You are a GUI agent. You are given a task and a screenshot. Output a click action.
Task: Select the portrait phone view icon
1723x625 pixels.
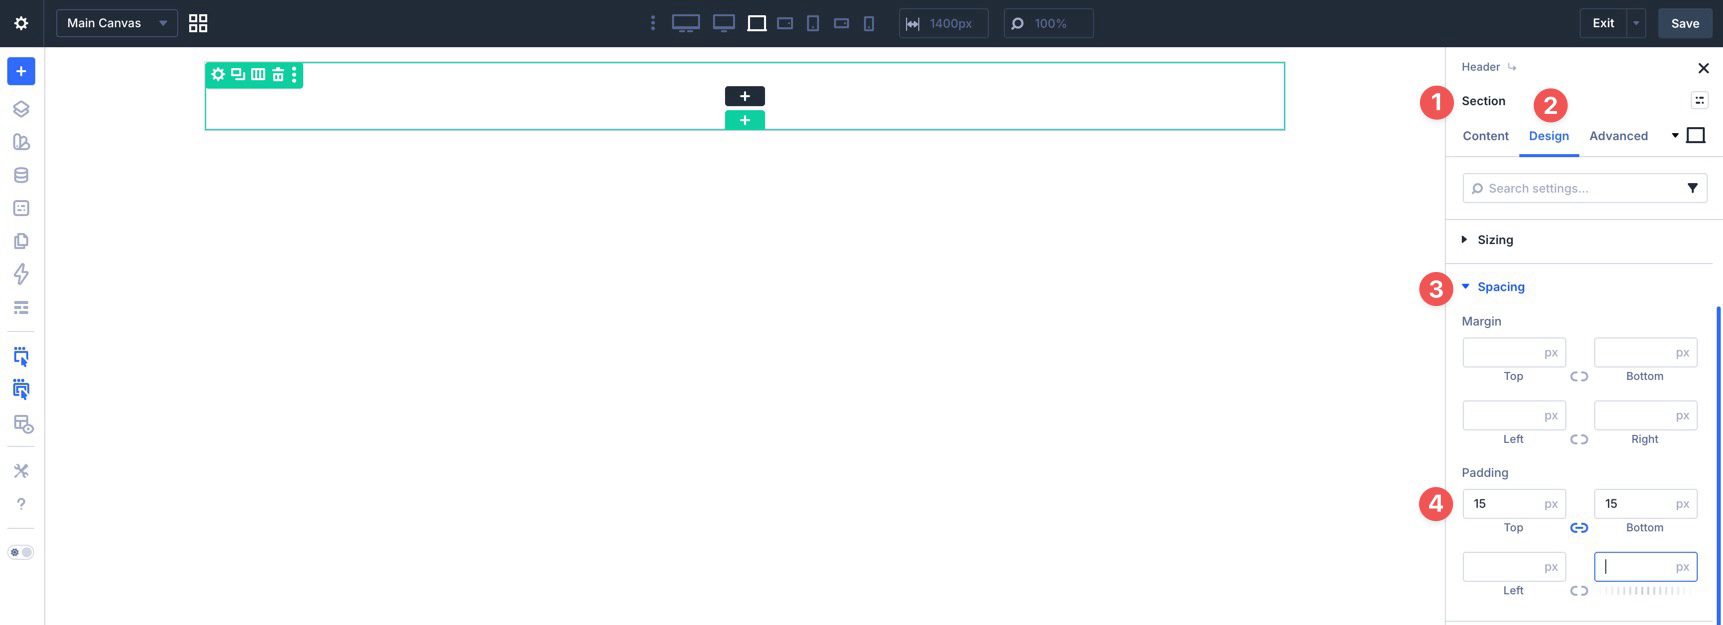coord(869,23)
